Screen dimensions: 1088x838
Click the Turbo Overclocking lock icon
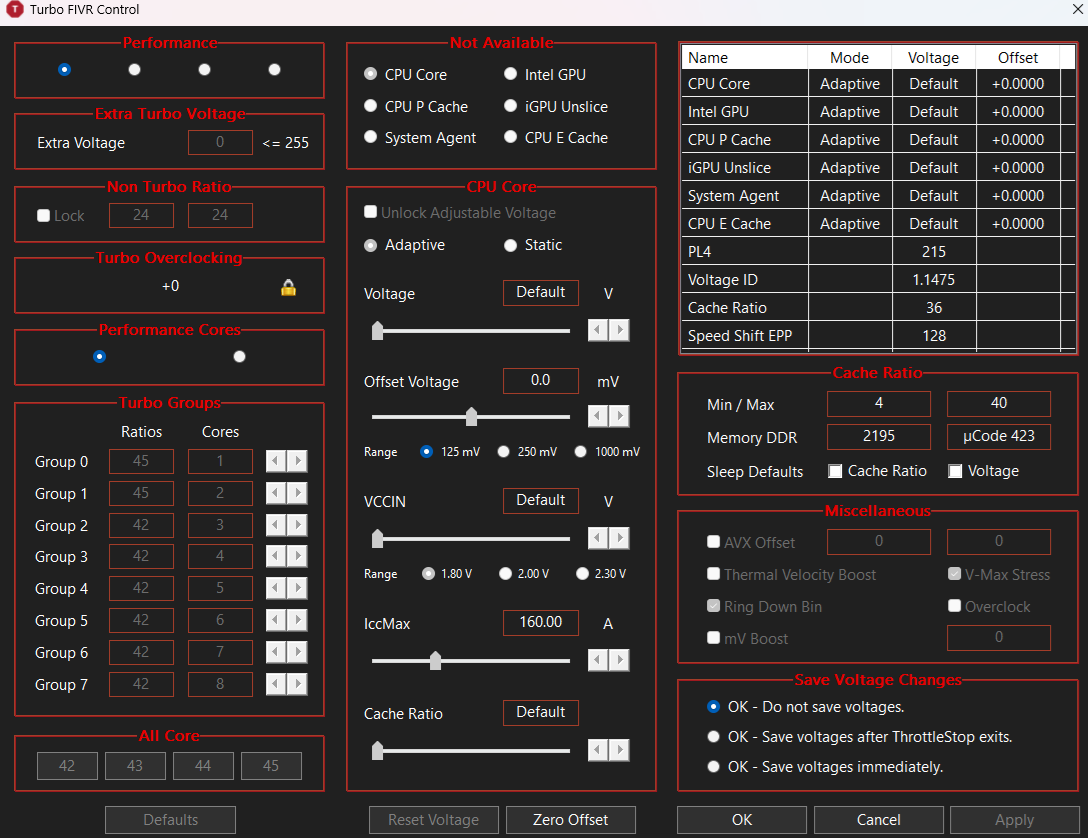[x=289, y=287]
